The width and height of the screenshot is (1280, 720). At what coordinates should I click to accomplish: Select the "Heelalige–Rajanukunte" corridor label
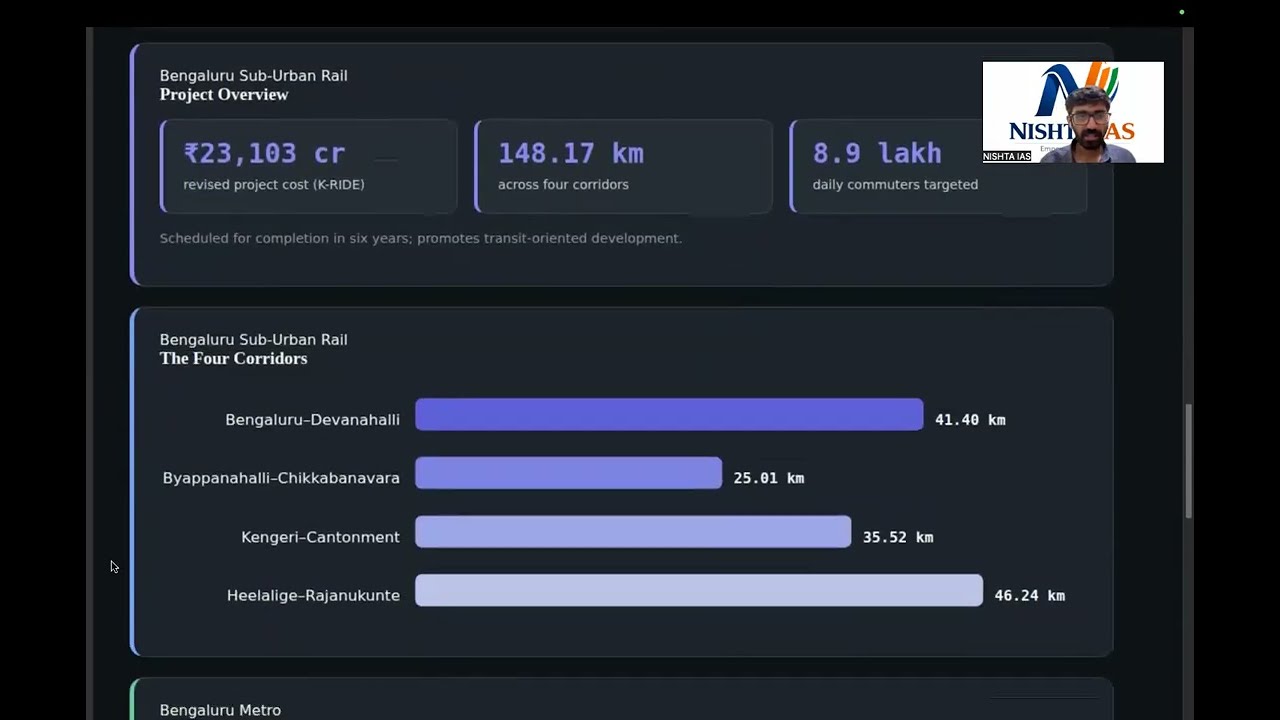[313, 596]
